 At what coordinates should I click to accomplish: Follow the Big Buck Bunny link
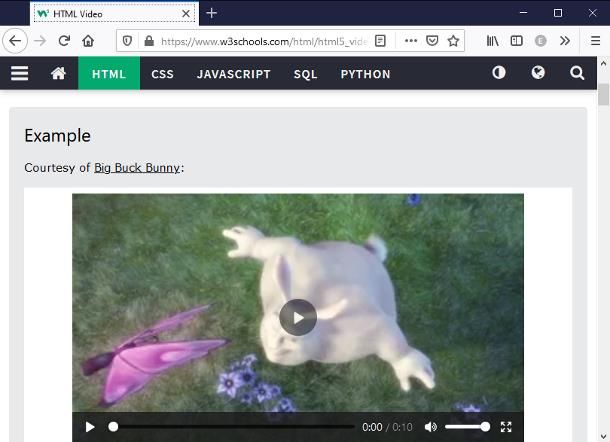pyautogui.click(x=137, y=168)
